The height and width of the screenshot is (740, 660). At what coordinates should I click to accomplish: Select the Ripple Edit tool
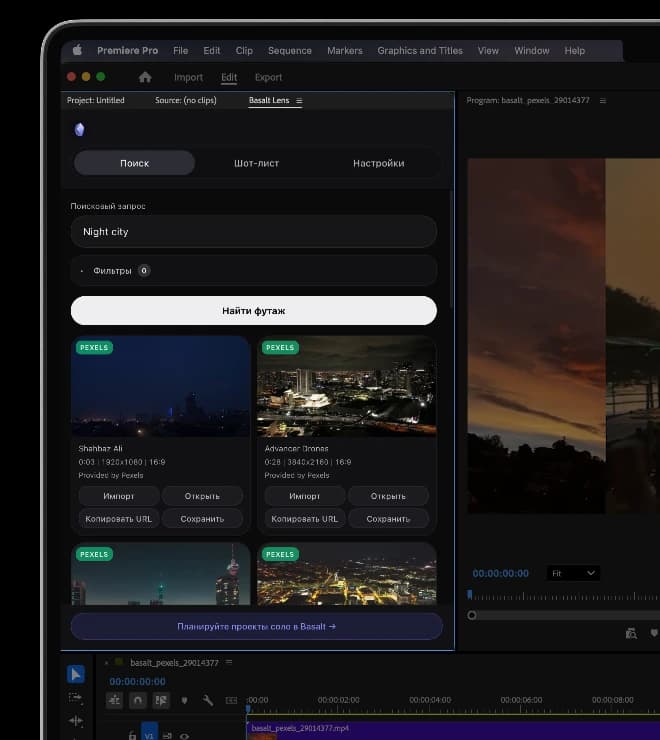coord(76,721)
